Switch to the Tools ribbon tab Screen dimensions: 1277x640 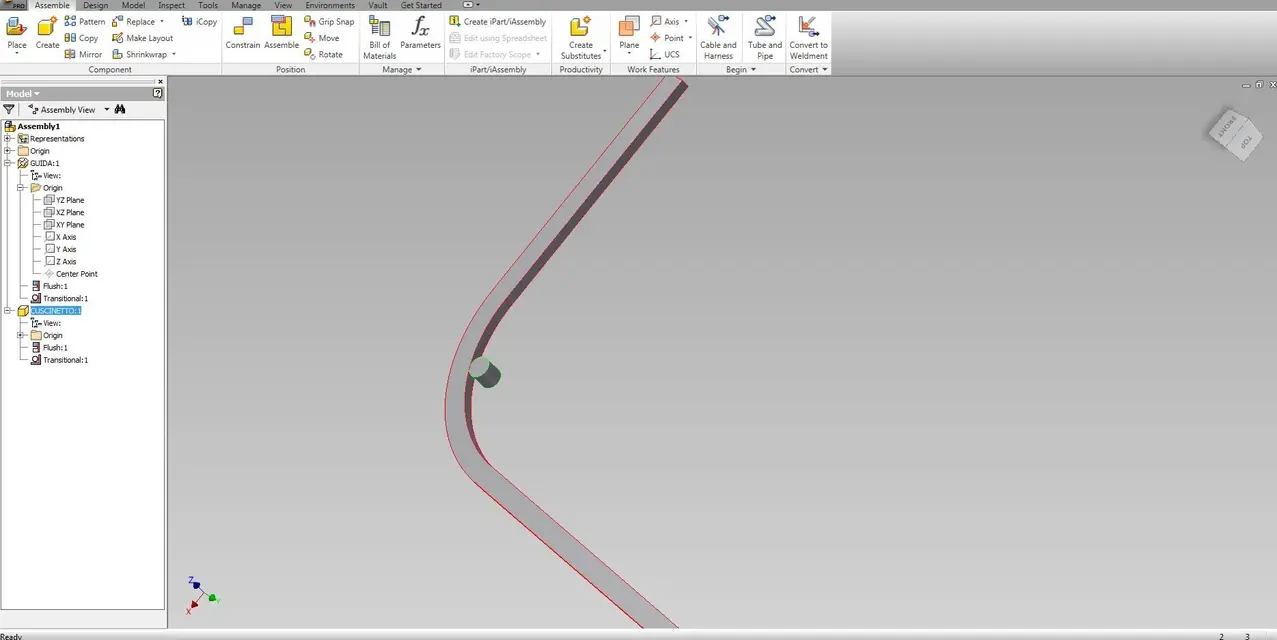[208, 5]
